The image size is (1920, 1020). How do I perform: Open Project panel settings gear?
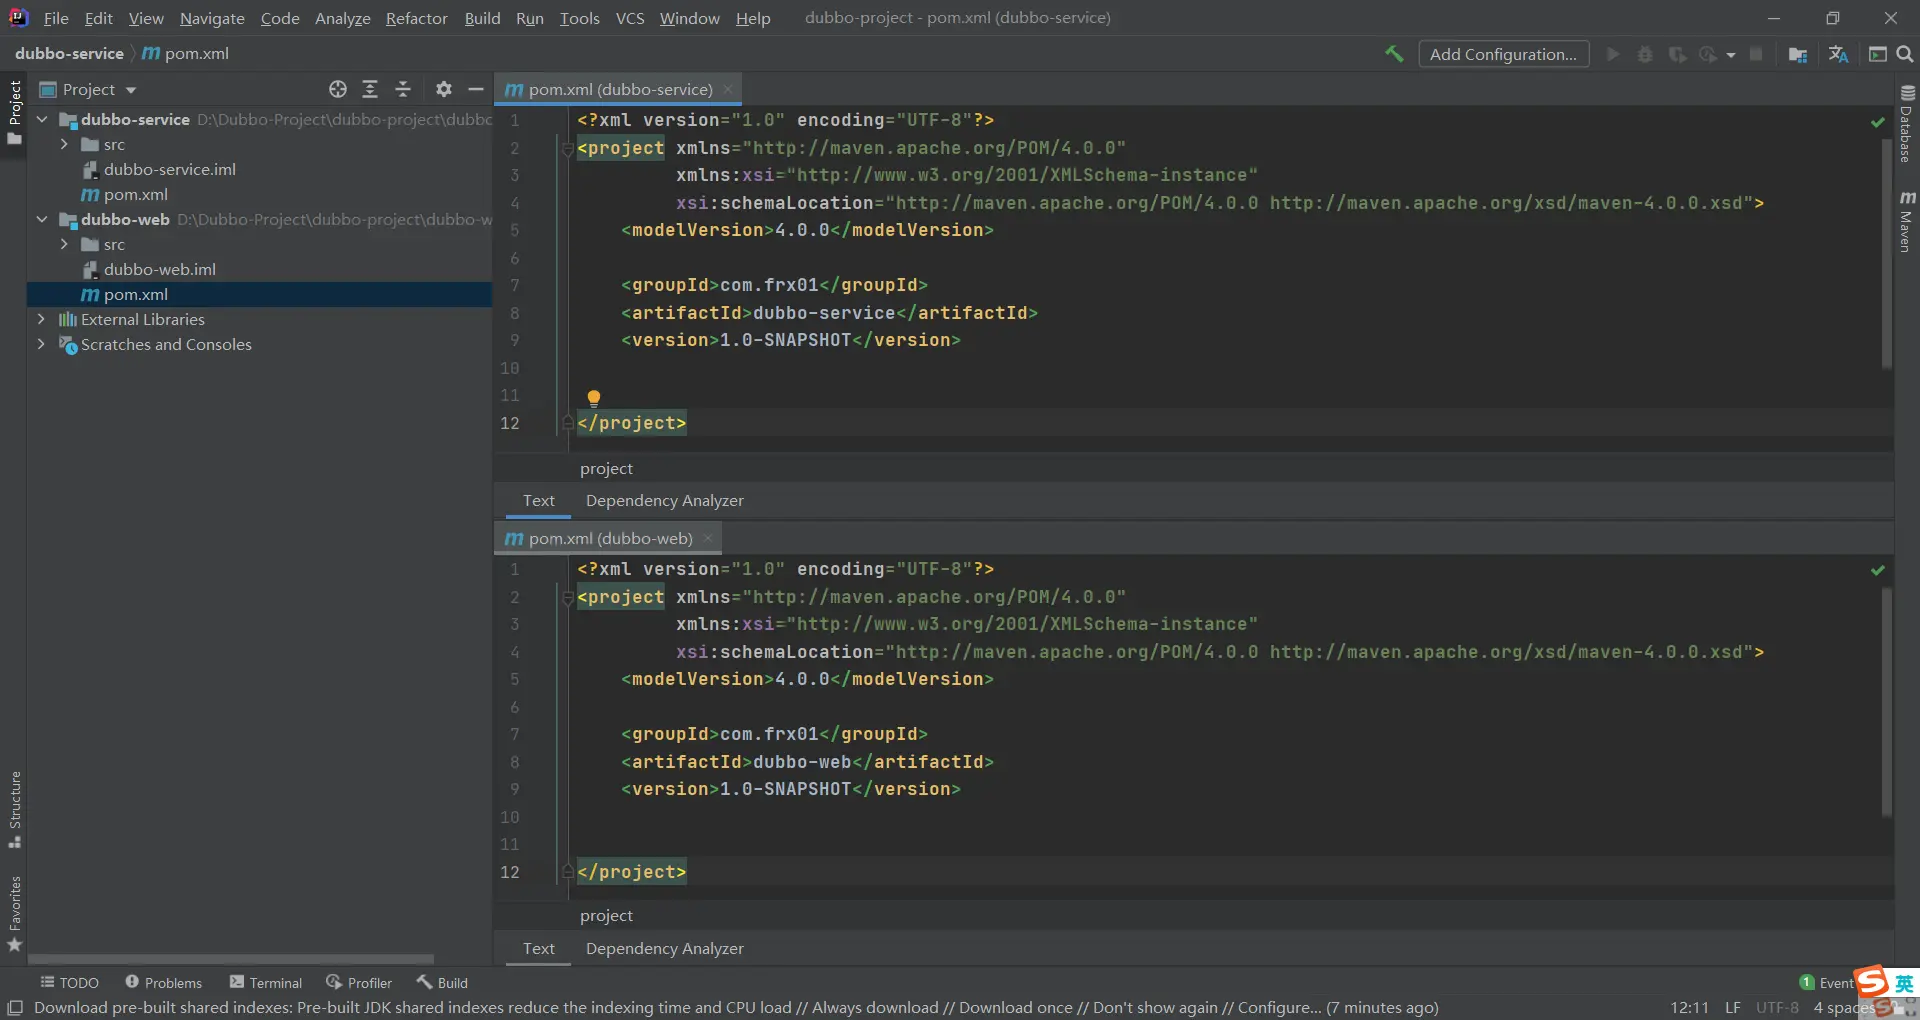tap(444, 89)
